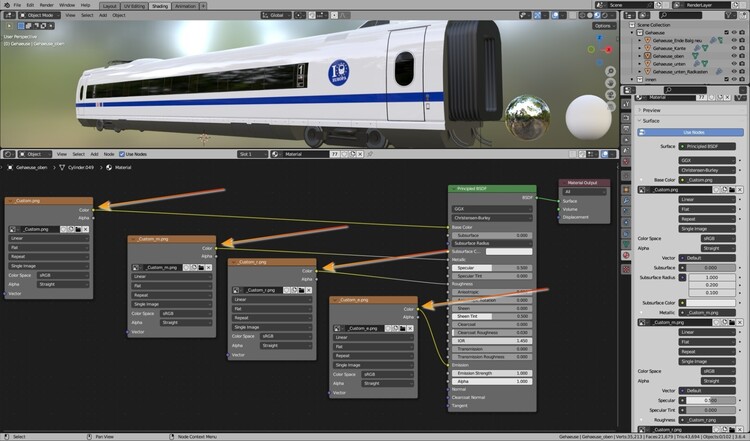Uncheck the Gehaeuse collection checkbox
Screen dimensions: 750x441
pyautogui.click(x=726, y=30)
